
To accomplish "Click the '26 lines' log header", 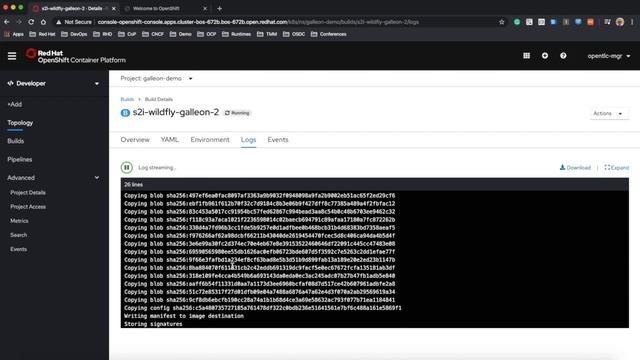I will click(x=133, y=184).
